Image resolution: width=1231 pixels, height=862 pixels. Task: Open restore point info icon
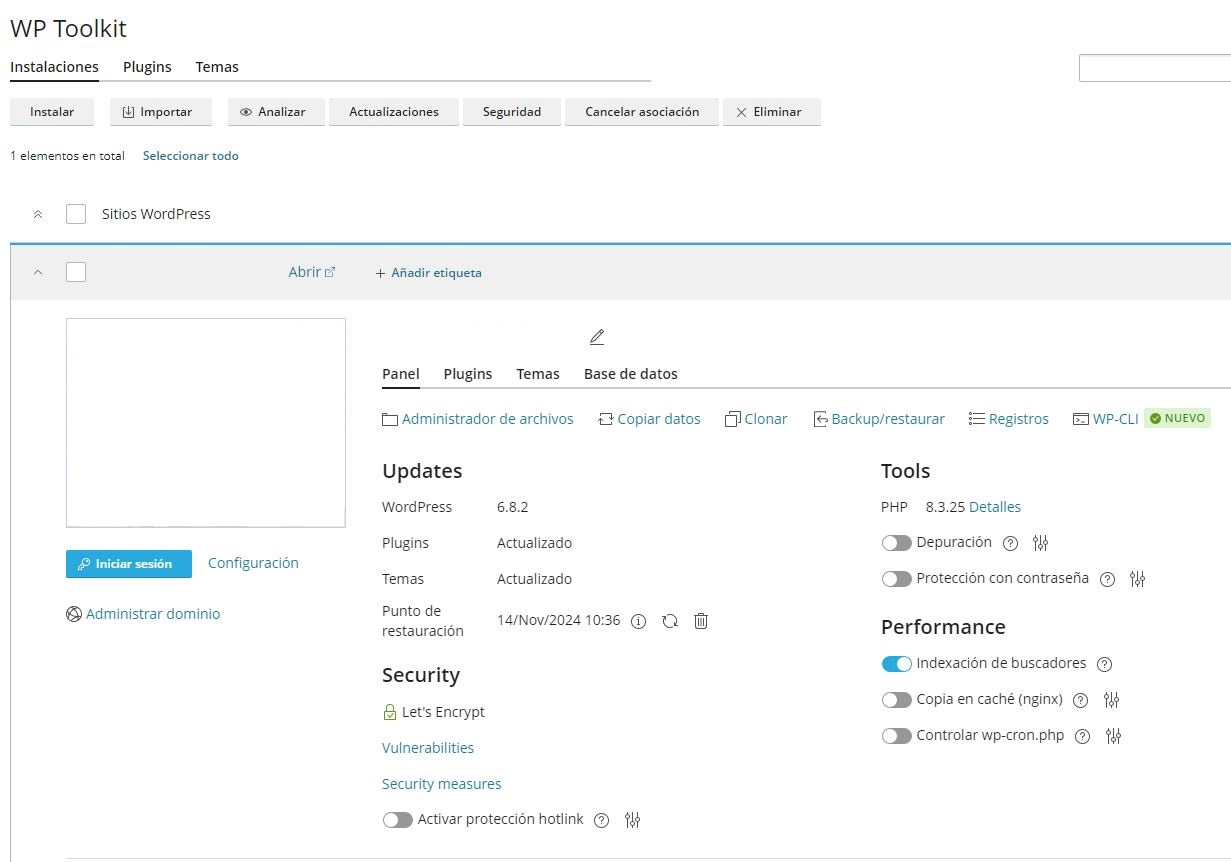(x=639, y=621)
